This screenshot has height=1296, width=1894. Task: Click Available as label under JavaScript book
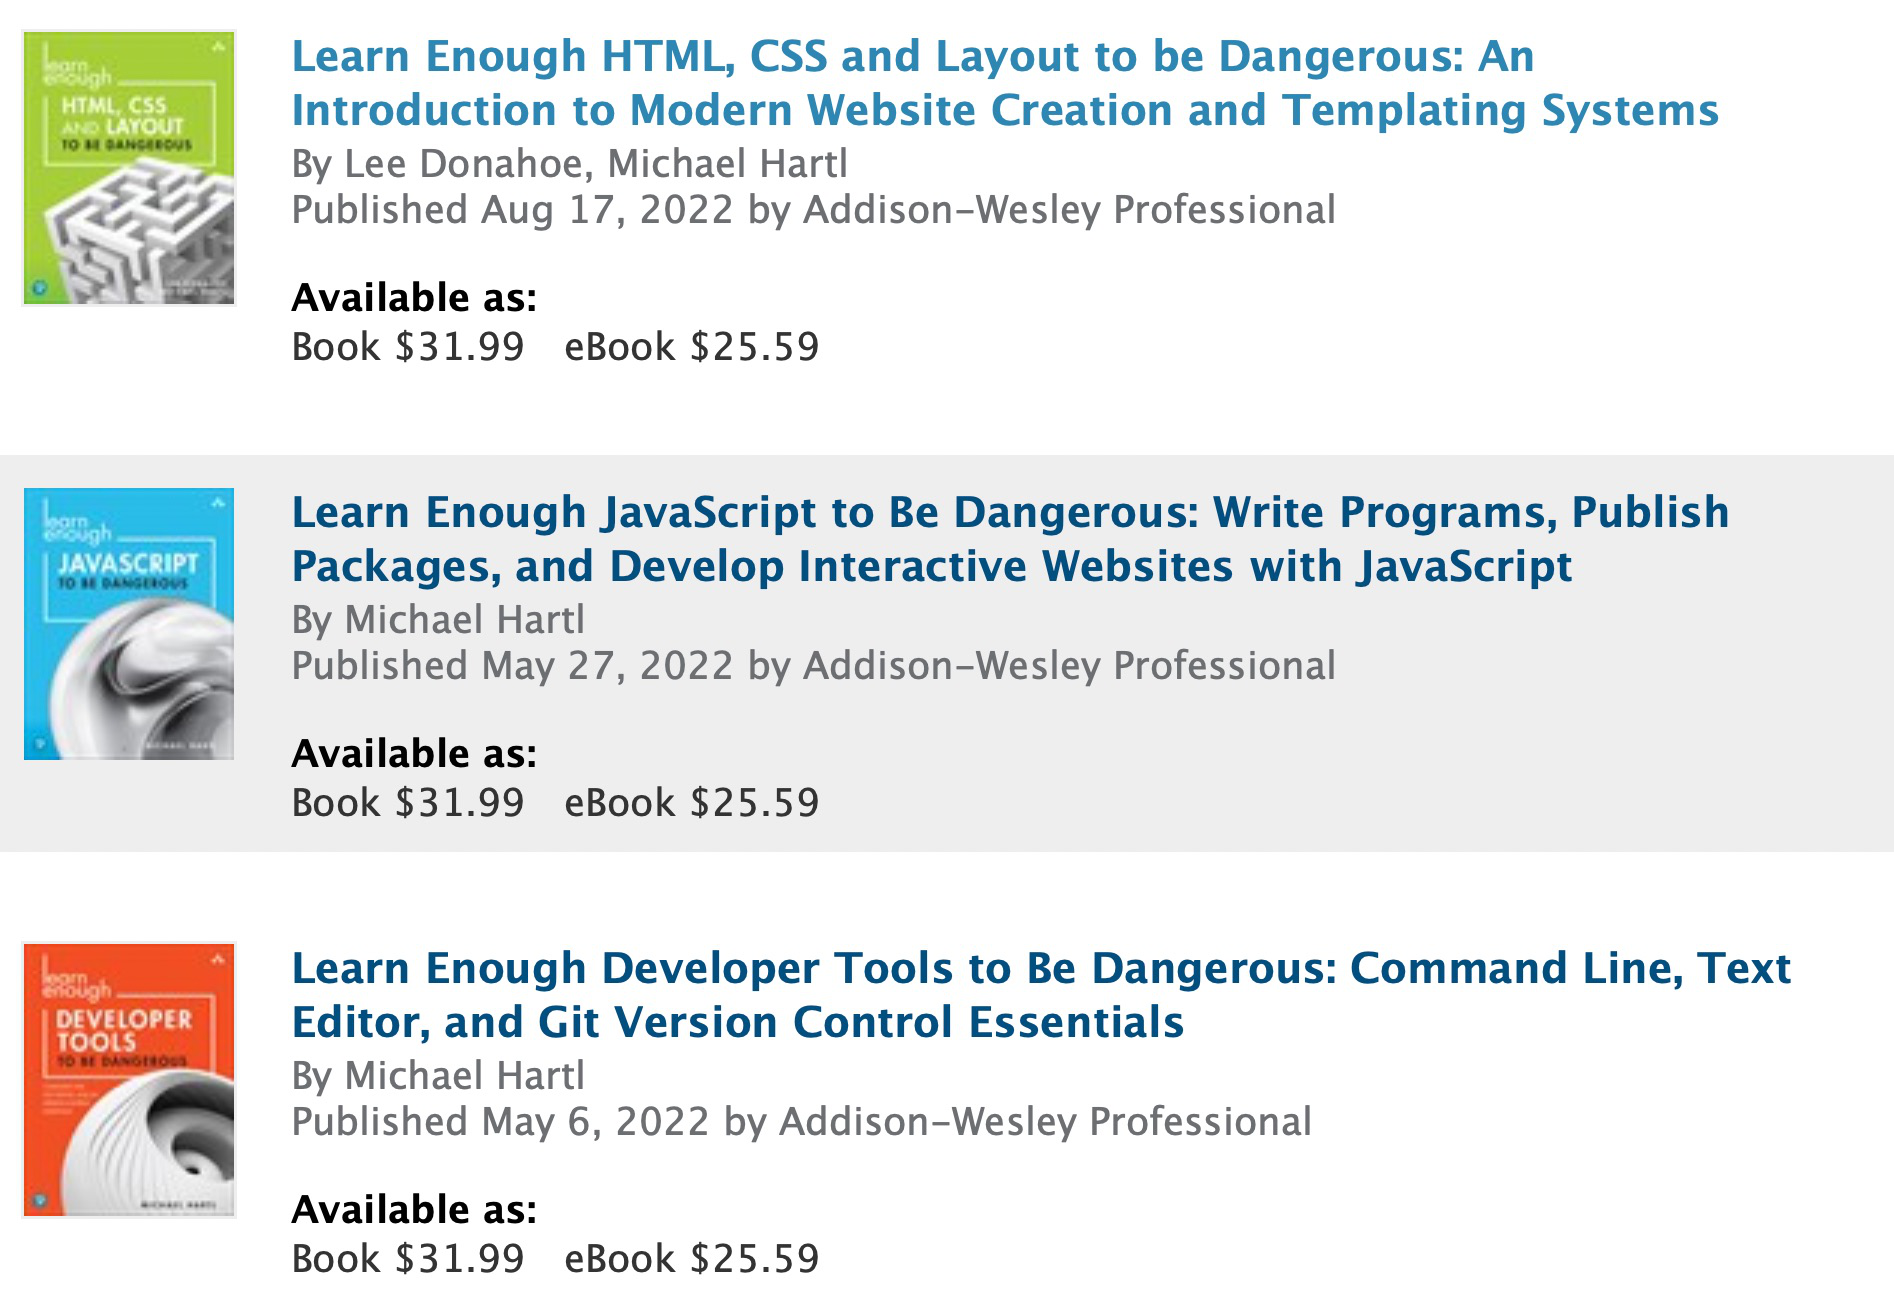click(x=414, y=754)
